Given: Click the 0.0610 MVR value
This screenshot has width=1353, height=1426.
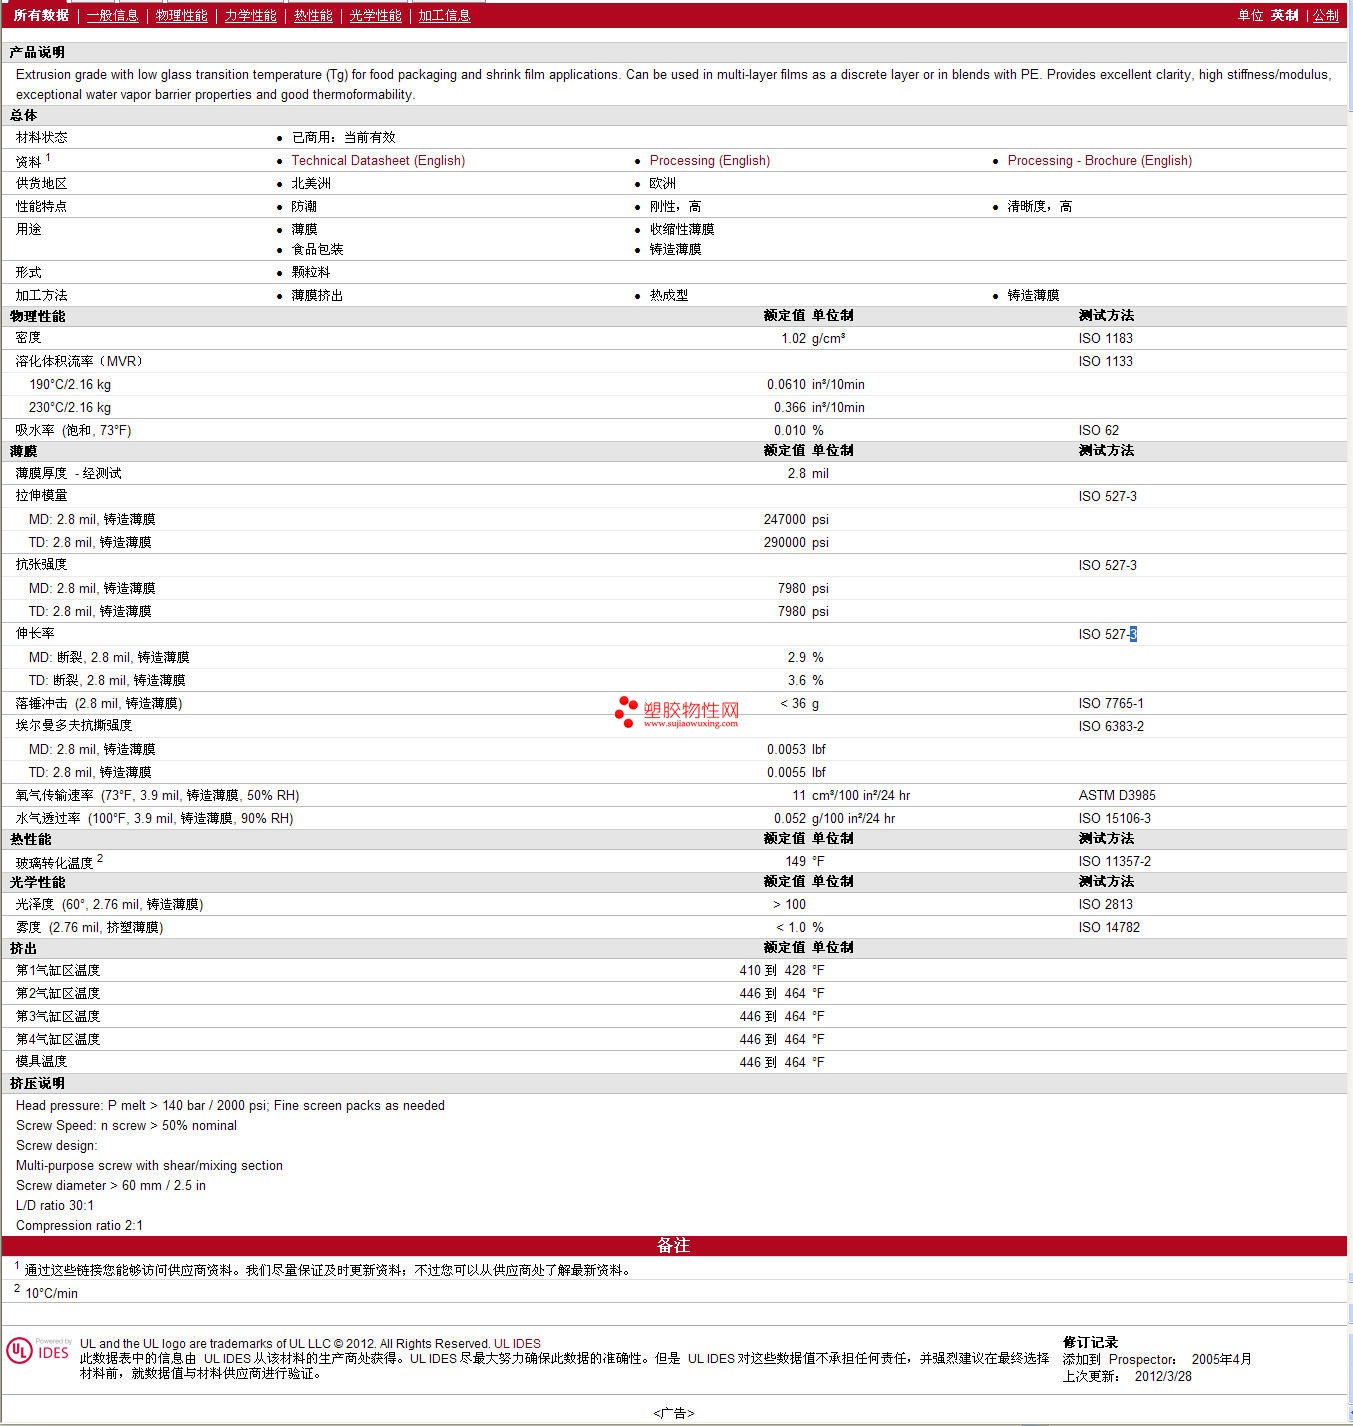Looking at the screenshot, I should click(786, 384).
